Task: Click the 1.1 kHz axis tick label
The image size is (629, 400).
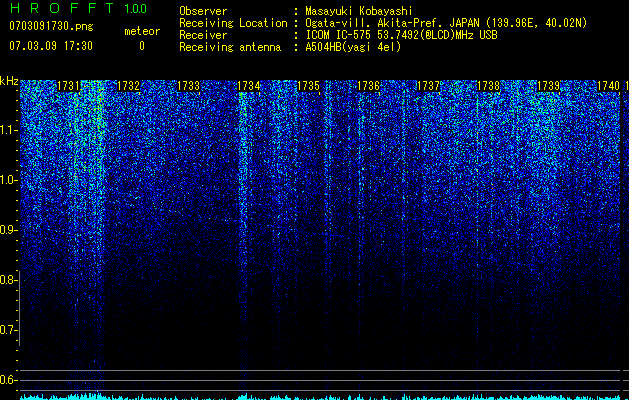Action: (x=8, y=130)
